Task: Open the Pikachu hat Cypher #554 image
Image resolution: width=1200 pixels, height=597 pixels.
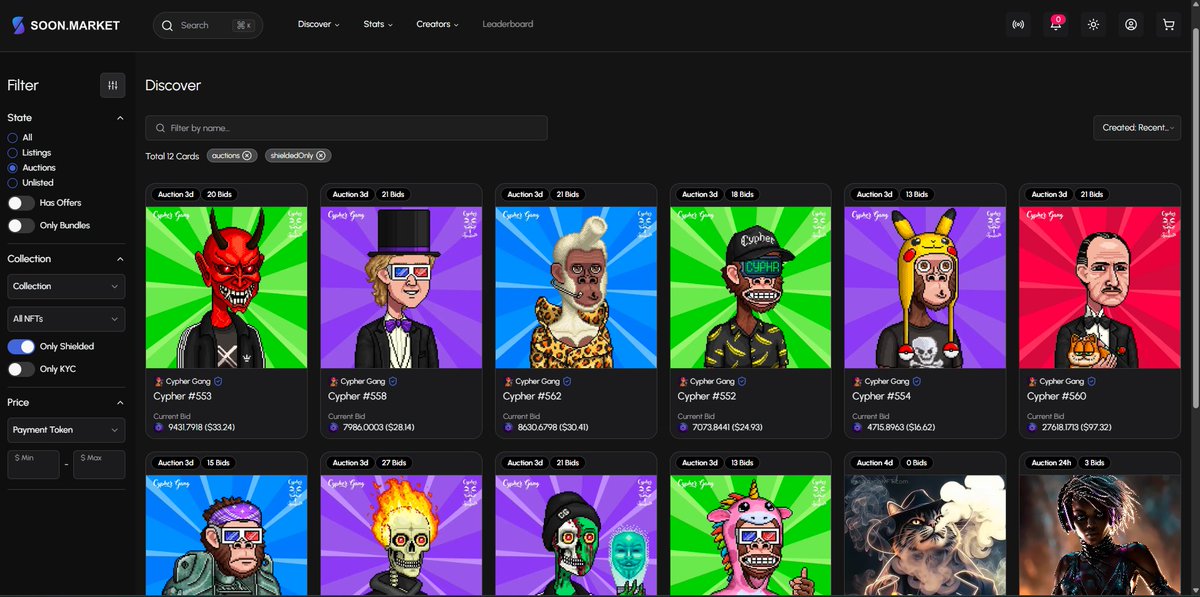Action: coord(925,287)
